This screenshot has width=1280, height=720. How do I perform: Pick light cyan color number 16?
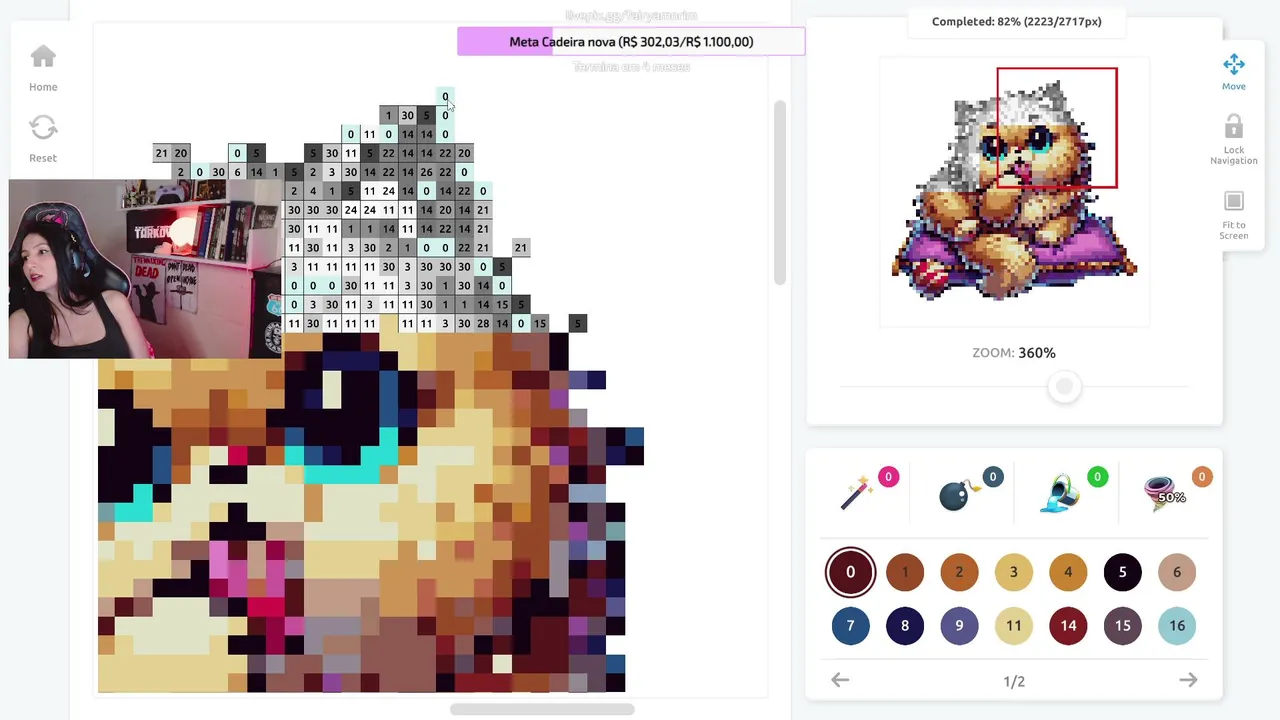(x=1177, y=626)
